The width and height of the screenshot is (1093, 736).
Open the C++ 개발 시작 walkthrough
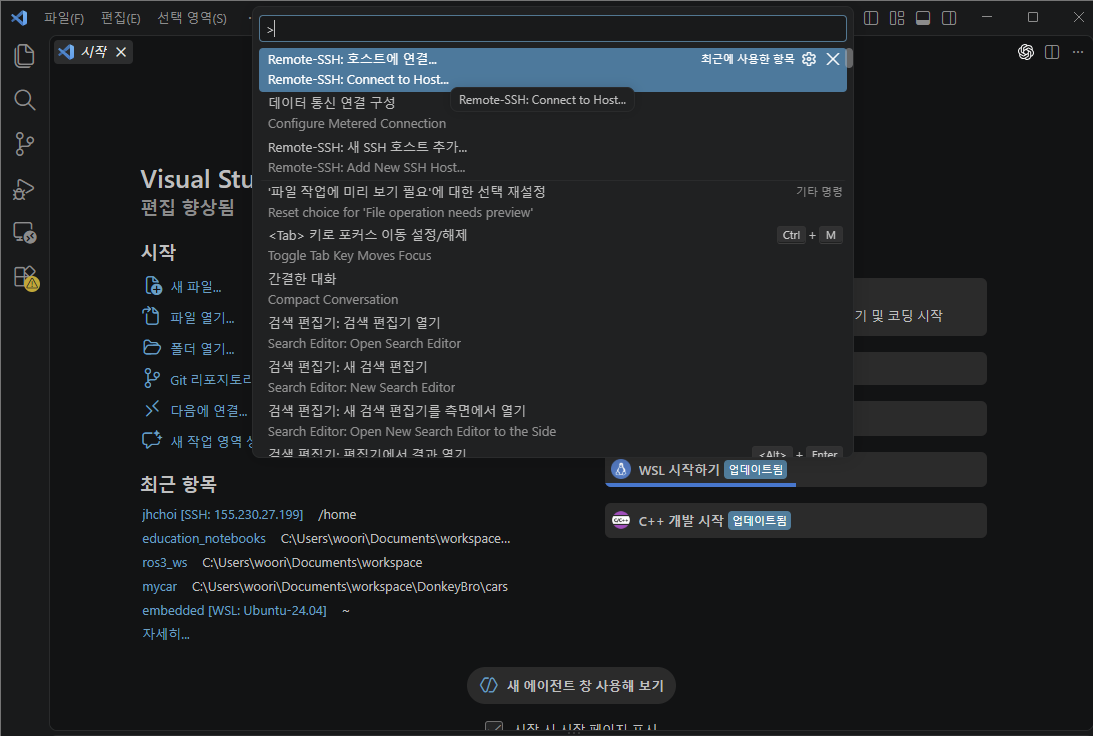pos(795,521)
